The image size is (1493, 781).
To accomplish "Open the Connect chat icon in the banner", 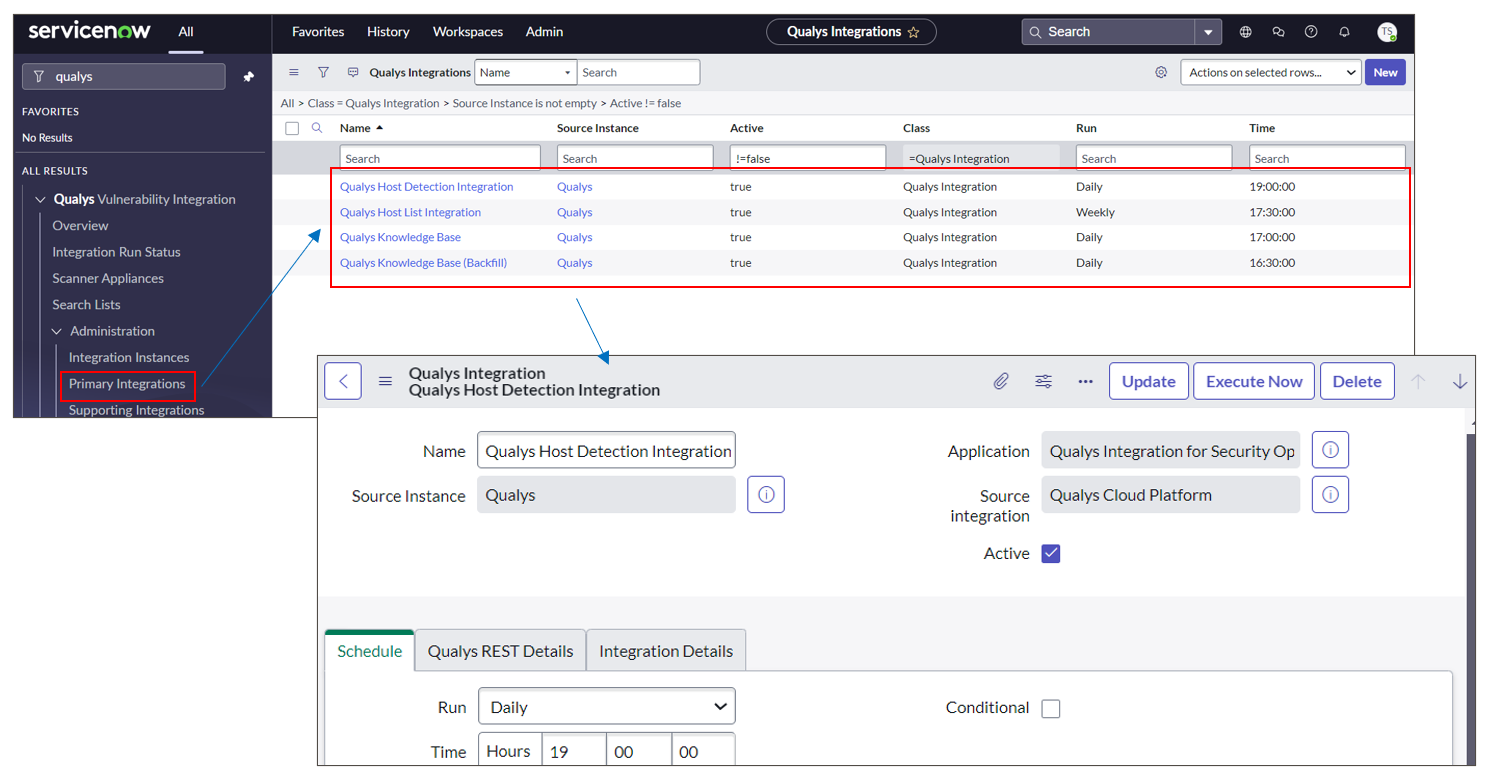I will [1278, 31].
